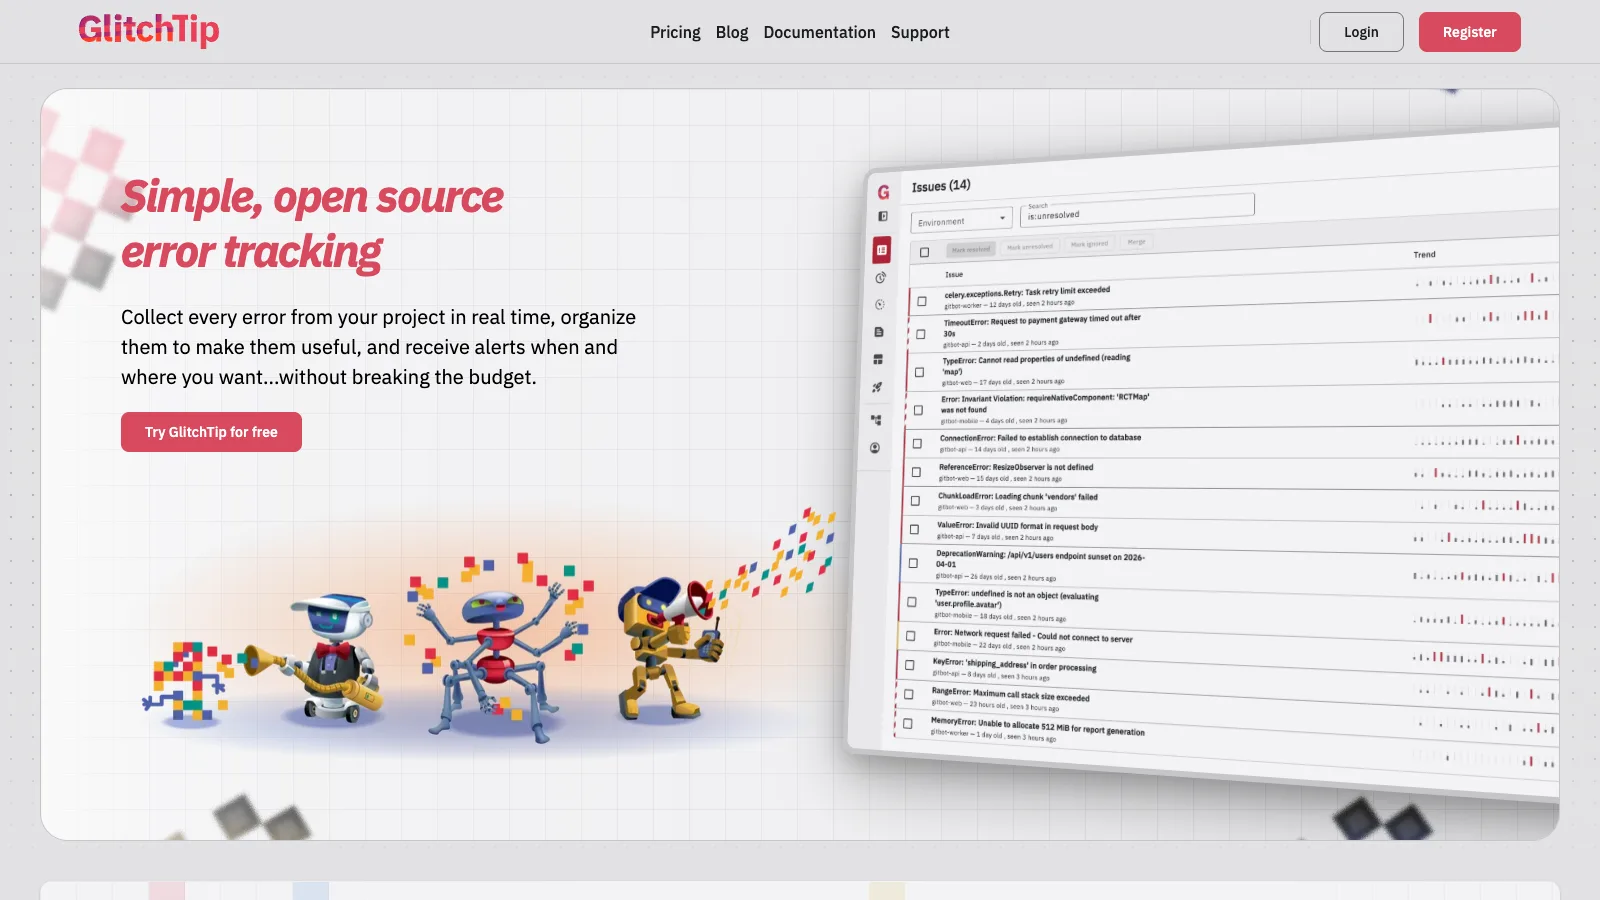This screenshot has height=900, width=1600.
Task: Check the ReferenceError ResizeObserver issue checkbox
Action: coord(916,472)
